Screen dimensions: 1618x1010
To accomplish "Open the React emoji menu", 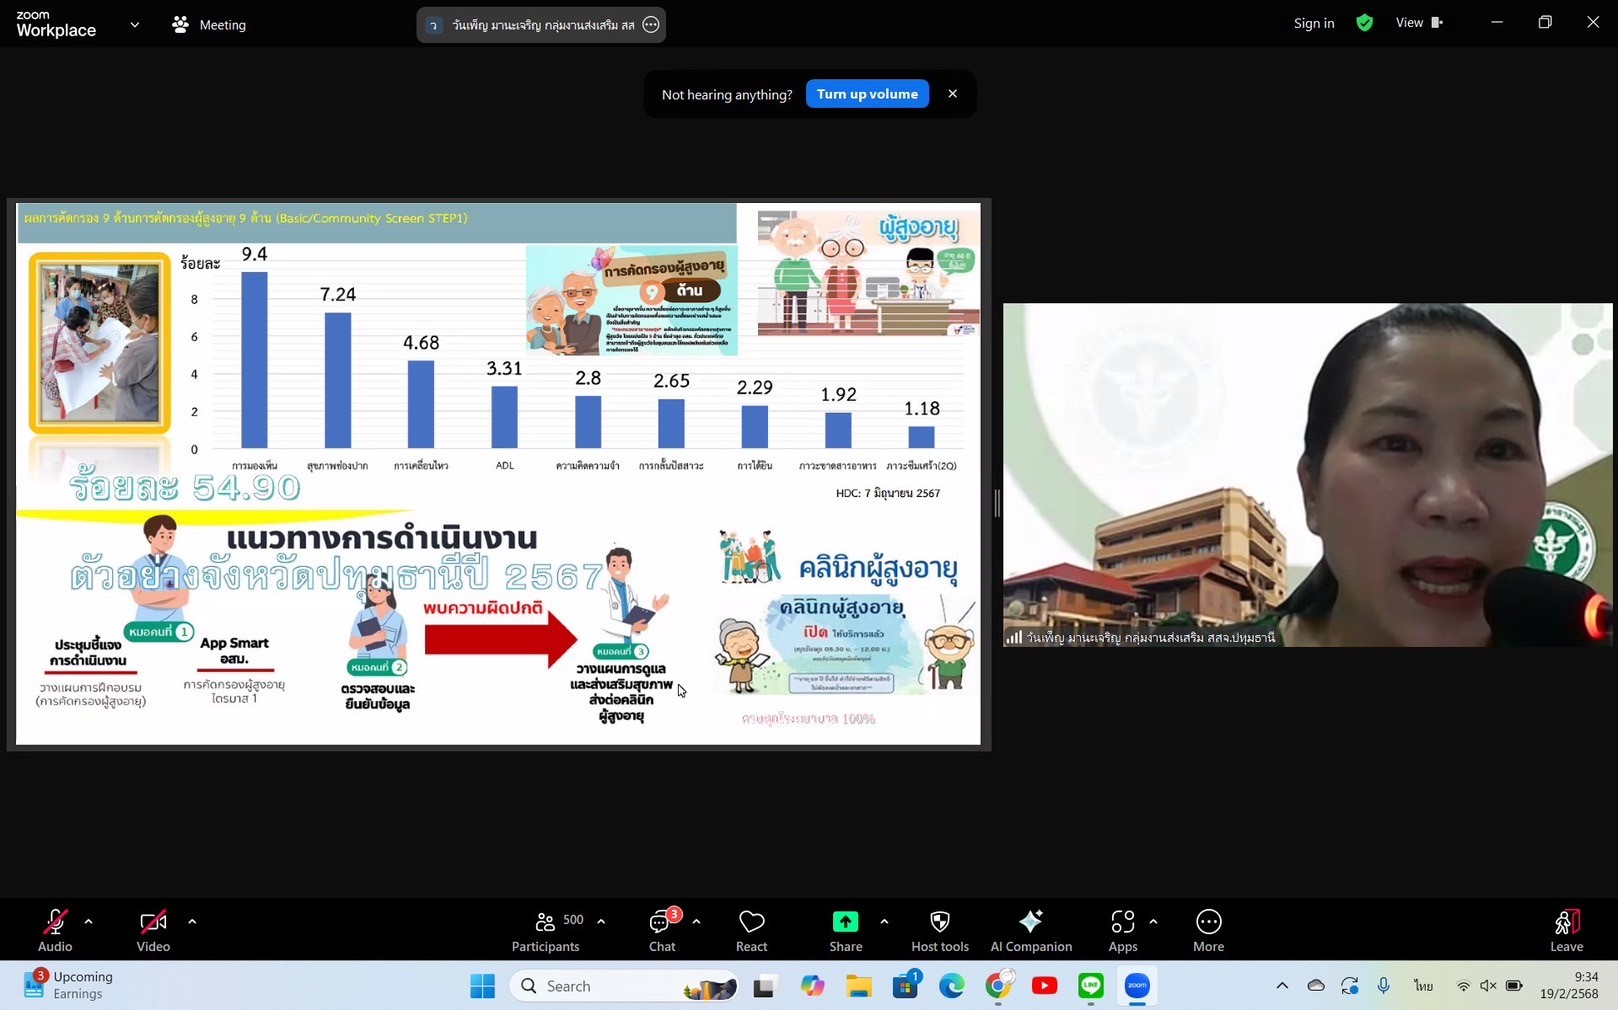I will [x=751, y=930].
